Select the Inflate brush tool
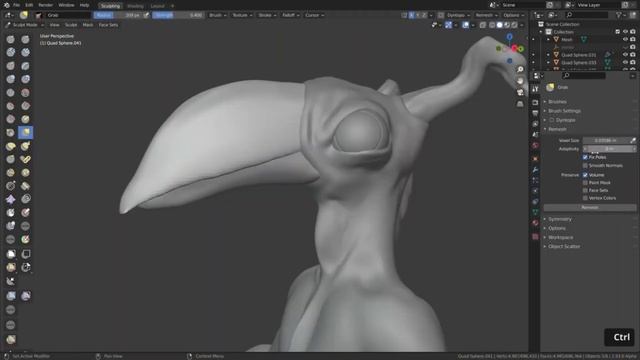This screenshot has height=360, width=640. [x=11, y=79]
